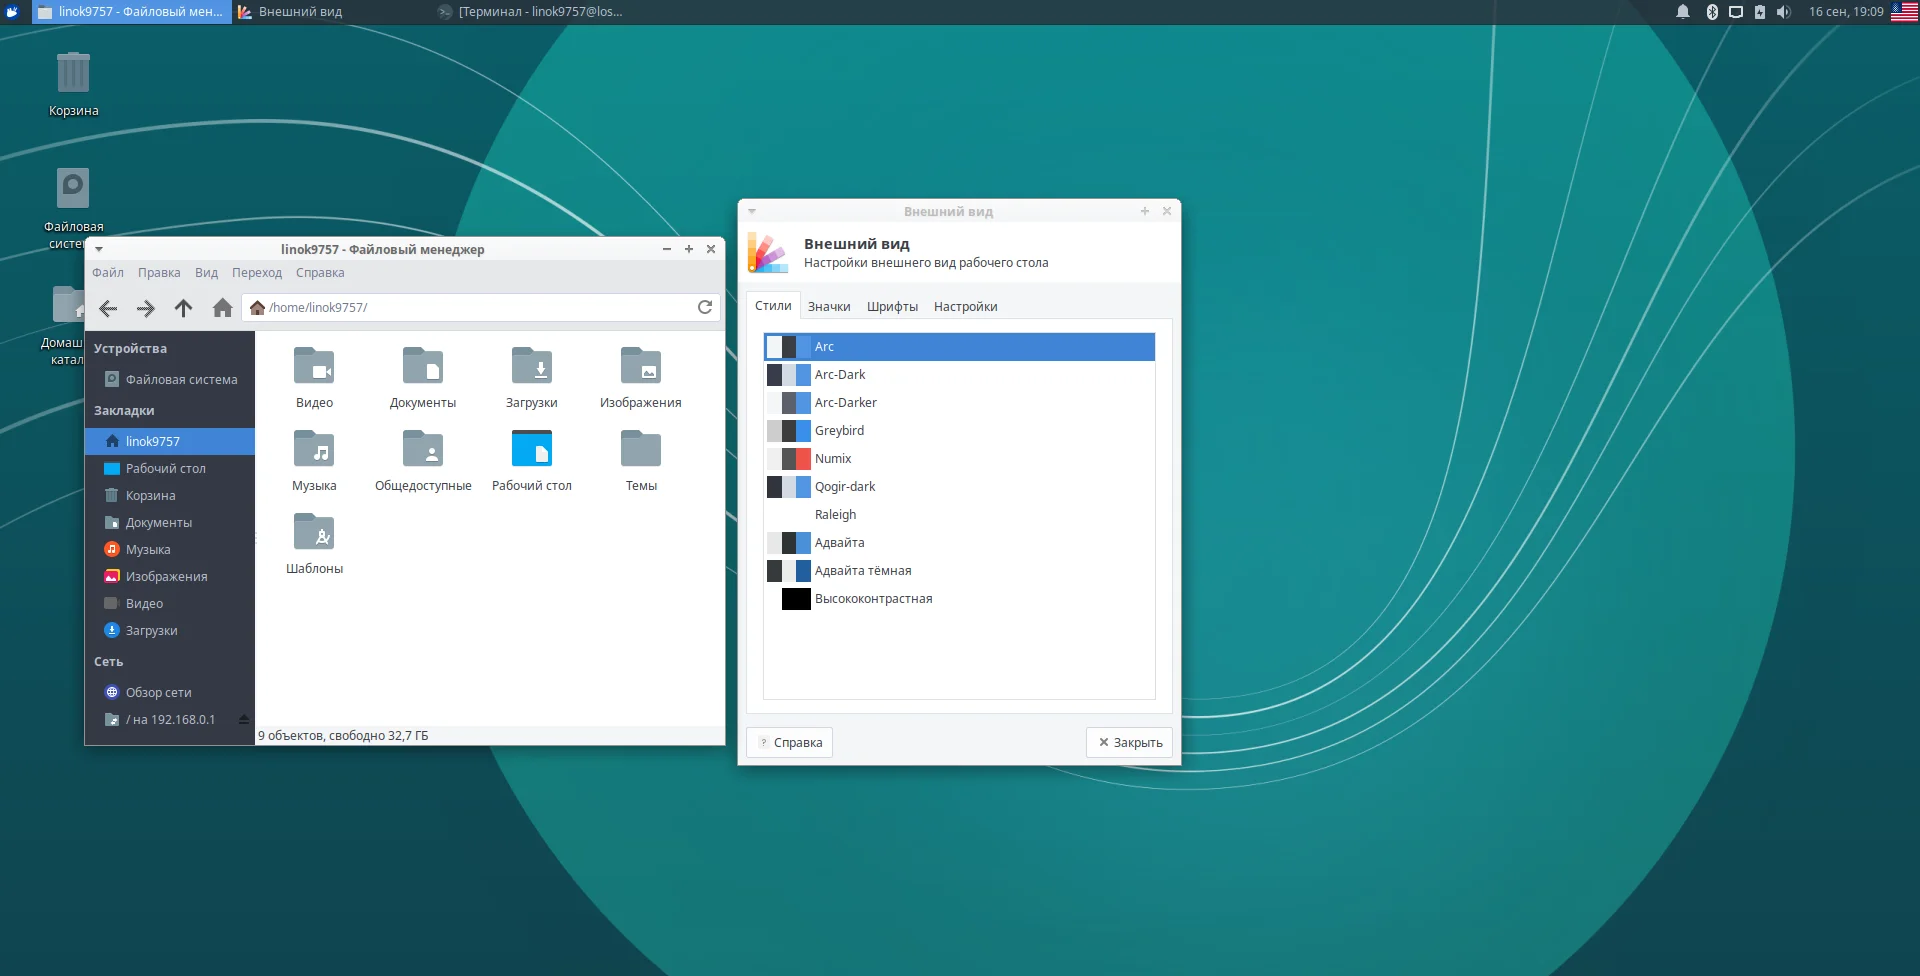Open the Переход menu
The height and width of the screenshot is (976, 1920).
257,273
